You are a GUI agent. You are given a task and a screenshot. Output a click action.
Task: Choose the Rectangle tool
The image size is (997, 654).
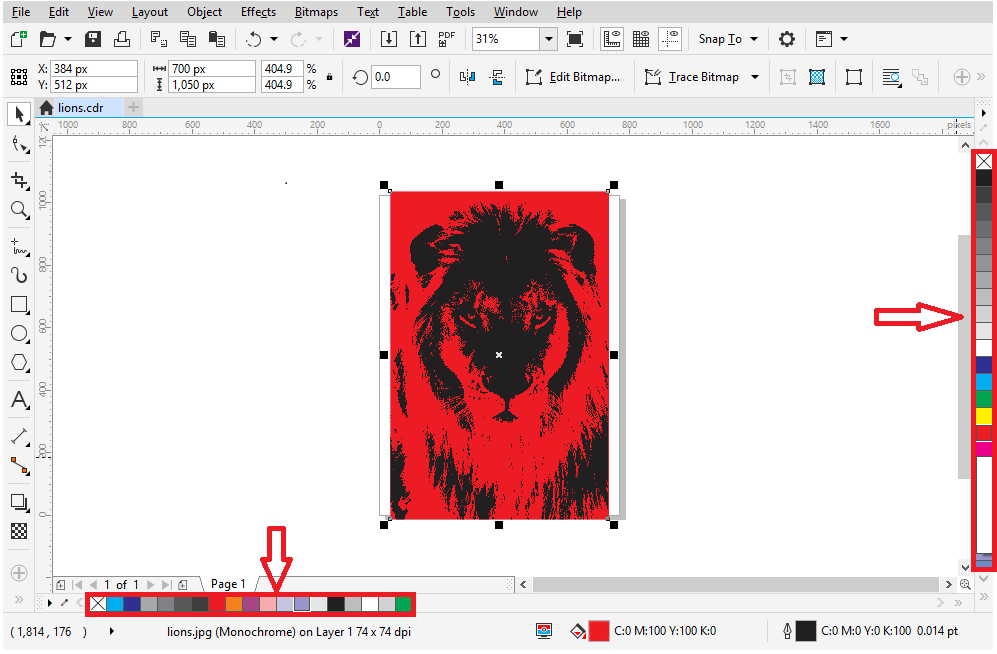tap(18, 305)
